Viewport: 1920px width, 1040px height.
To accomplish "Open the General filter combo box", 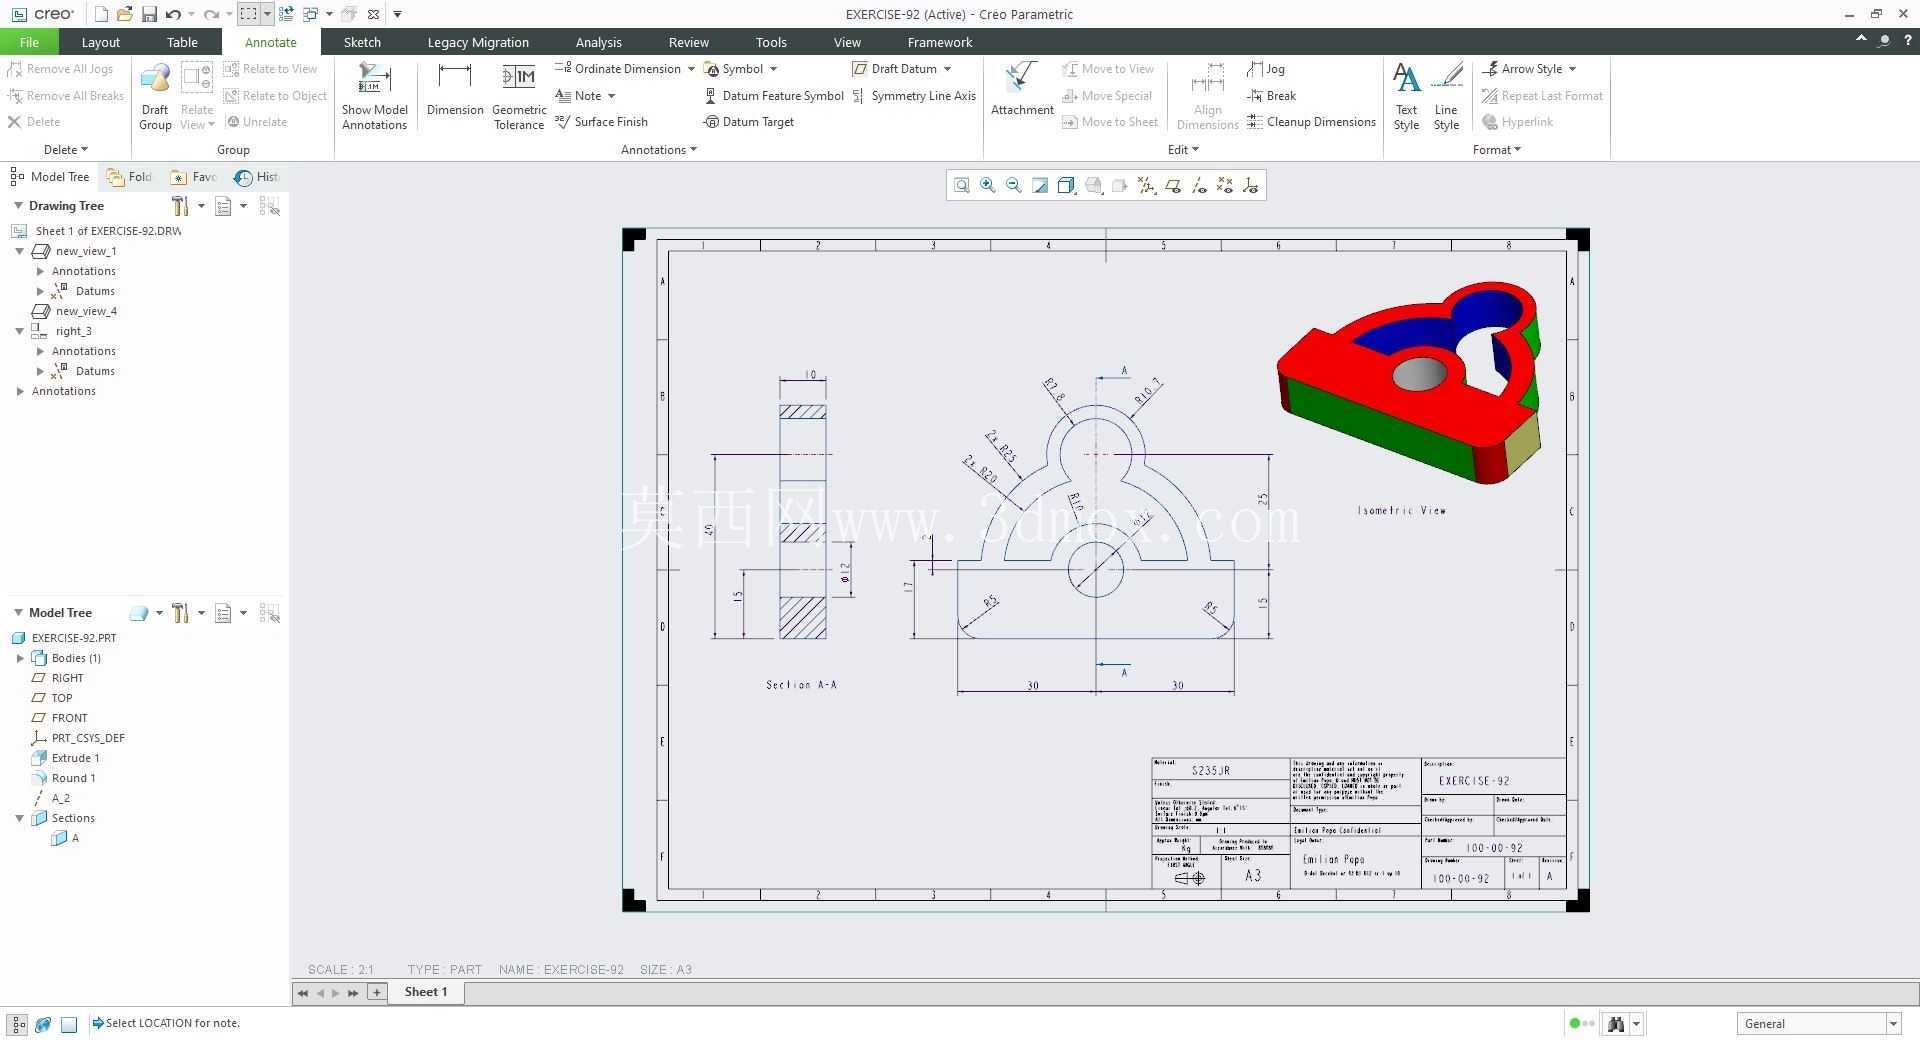I will tap(1818, 1023).
